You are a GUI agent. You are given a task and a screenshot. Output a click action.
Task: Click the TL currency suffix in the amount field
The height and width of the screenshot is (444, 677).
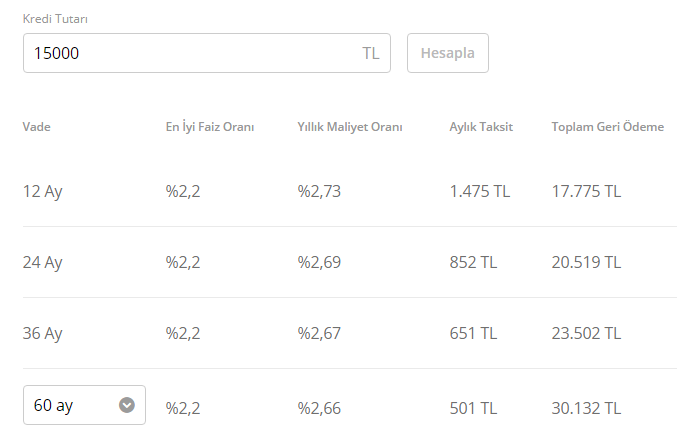(371, 53)
